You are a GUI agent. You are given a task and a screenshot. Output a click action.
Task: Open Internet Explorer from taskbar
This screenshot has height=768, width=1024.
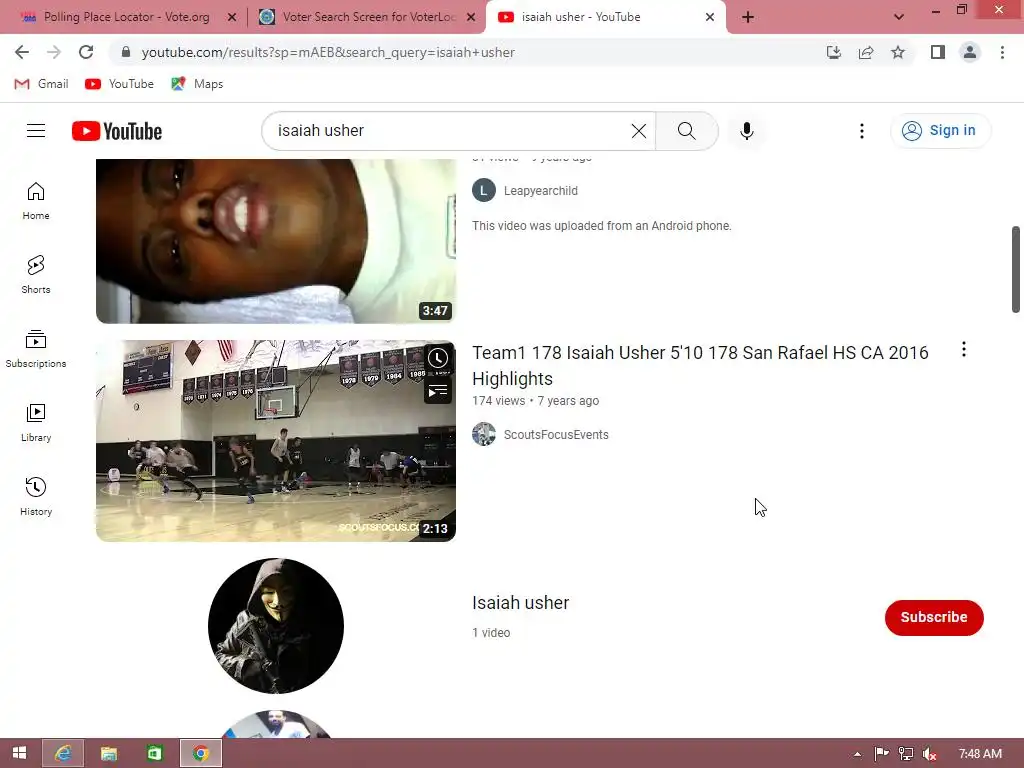[x=63, y=753]
